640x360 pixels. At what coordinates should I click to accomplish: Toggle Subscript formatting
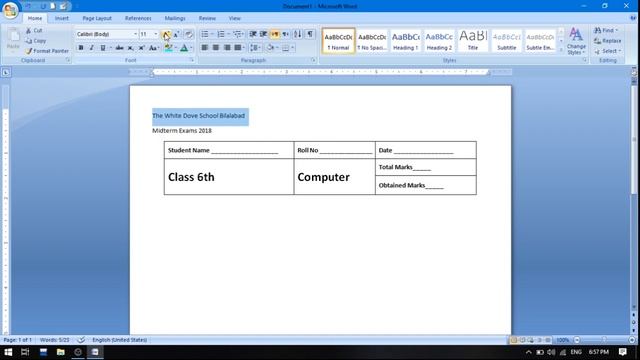tap(131, 48)
